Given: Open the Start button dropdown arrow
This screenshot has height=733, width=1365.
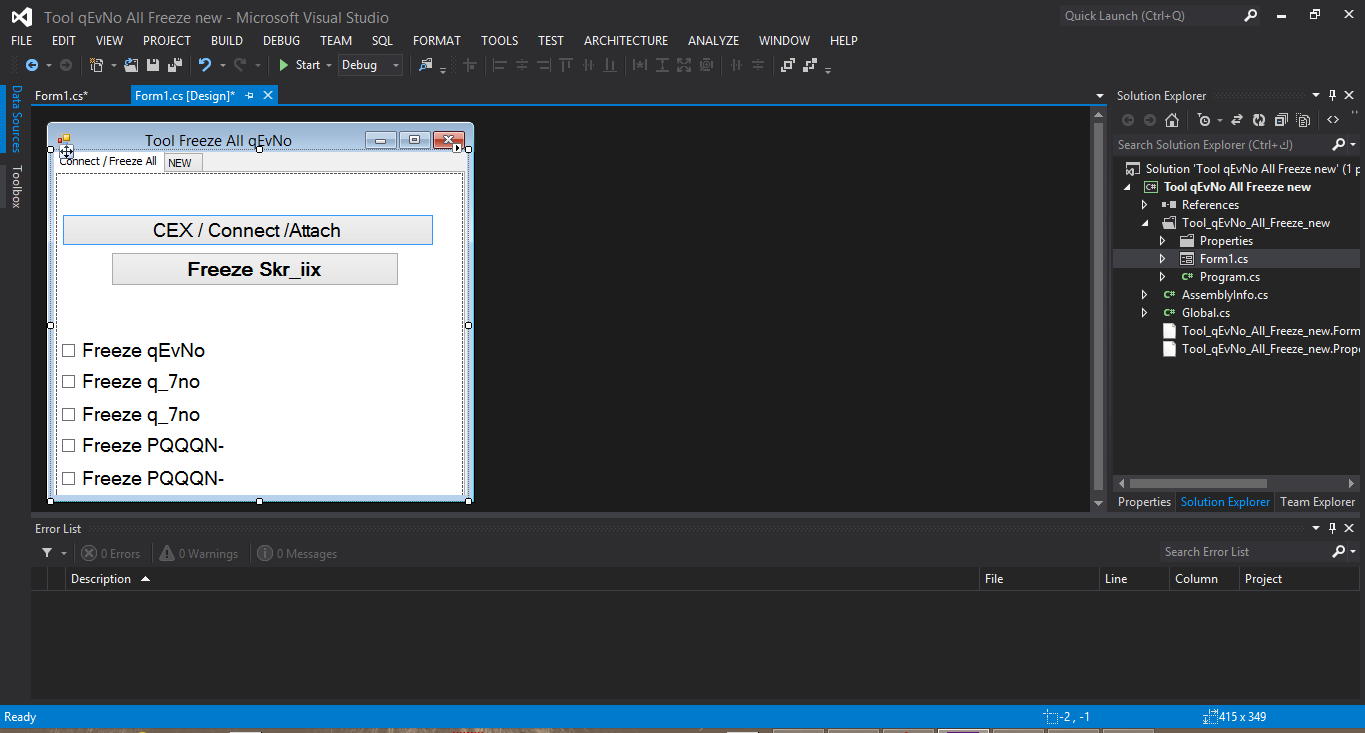Looking at the screenshot, I should click(329, 66).
